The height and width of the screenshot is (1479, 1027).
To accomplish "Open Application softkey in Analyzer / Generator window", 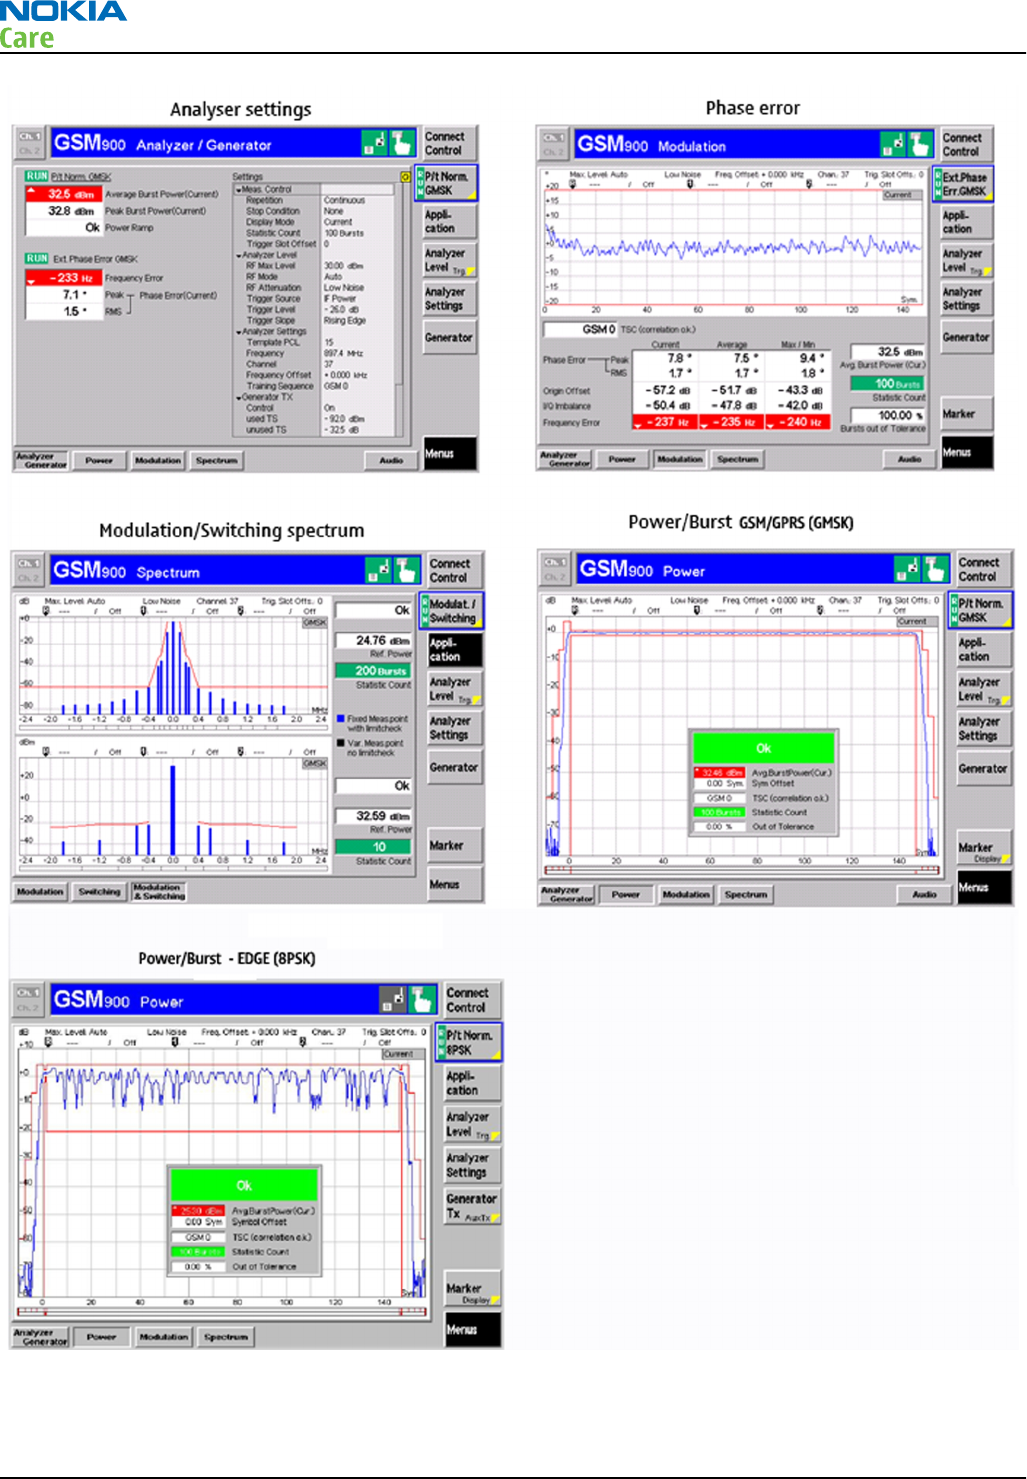I will tap(449, 221).
